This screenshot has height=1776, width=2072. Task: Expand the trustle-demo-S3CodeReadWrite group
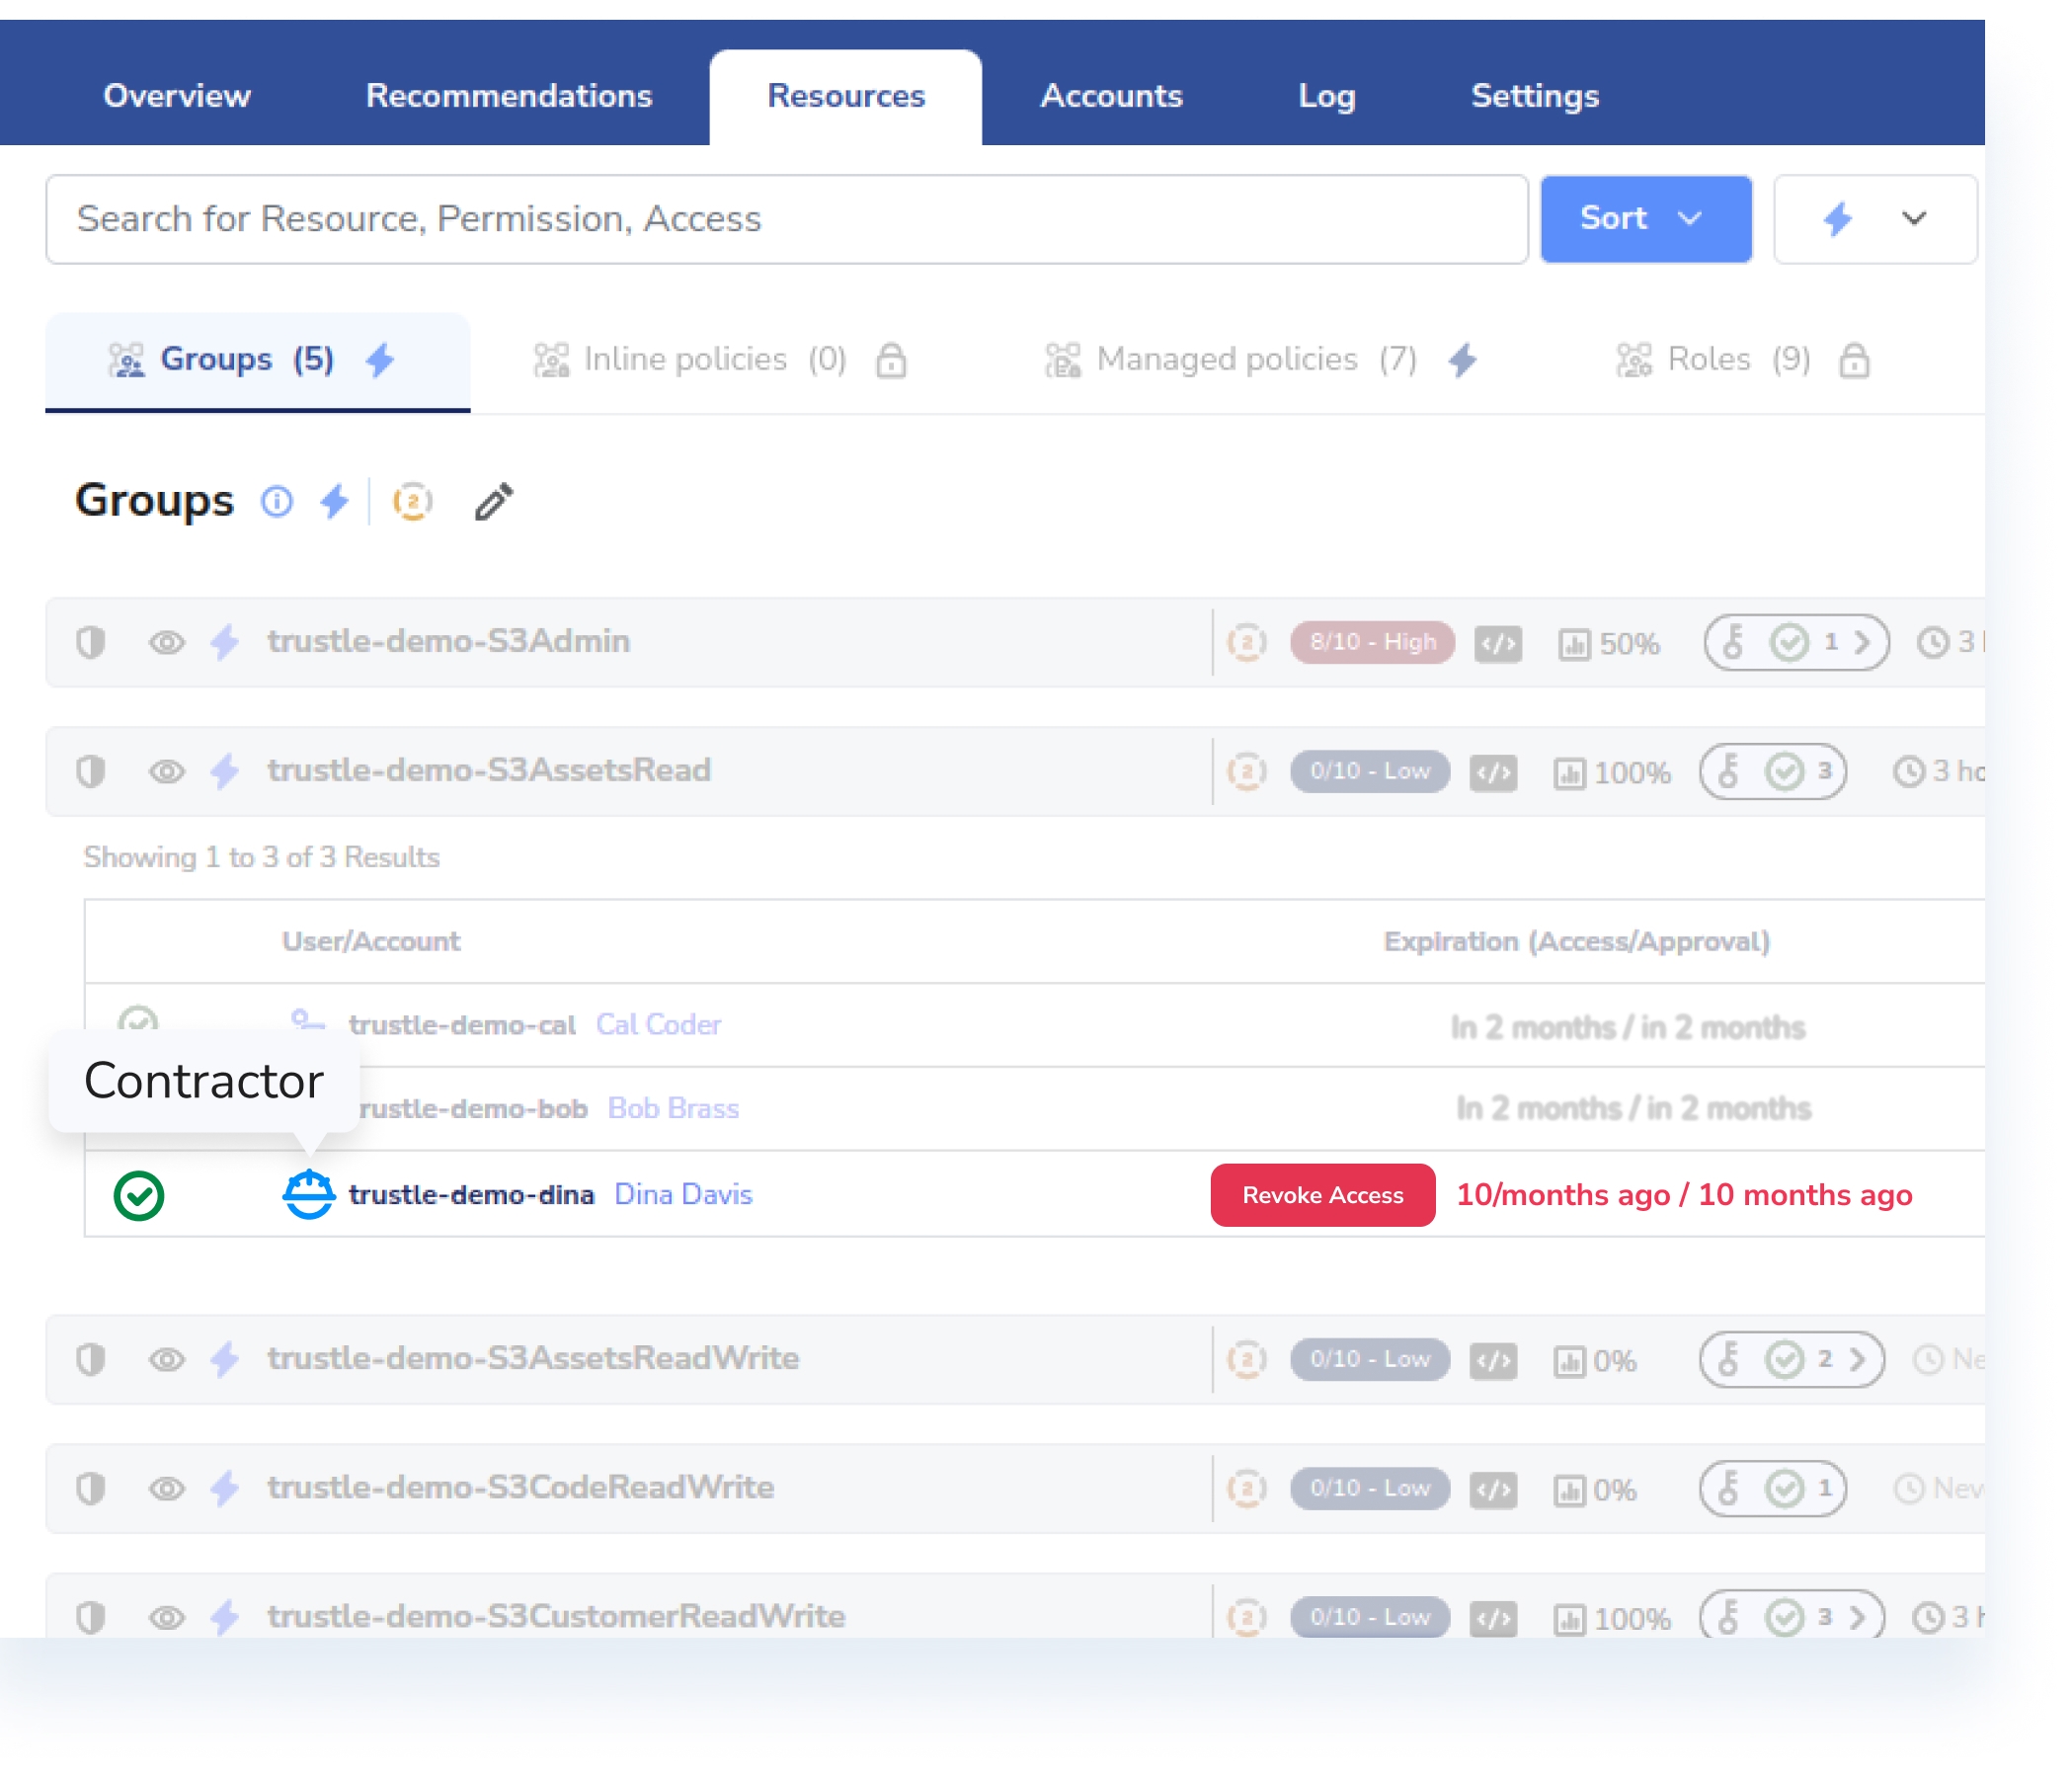pyautogui.click(x=520, y=1488)
